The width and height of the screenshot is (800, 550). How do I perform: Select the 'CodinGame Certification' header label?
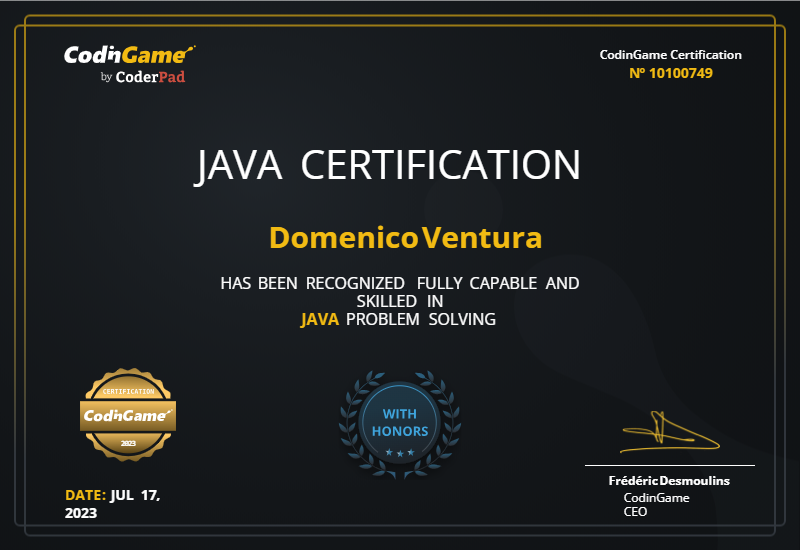tap(670, 55)
